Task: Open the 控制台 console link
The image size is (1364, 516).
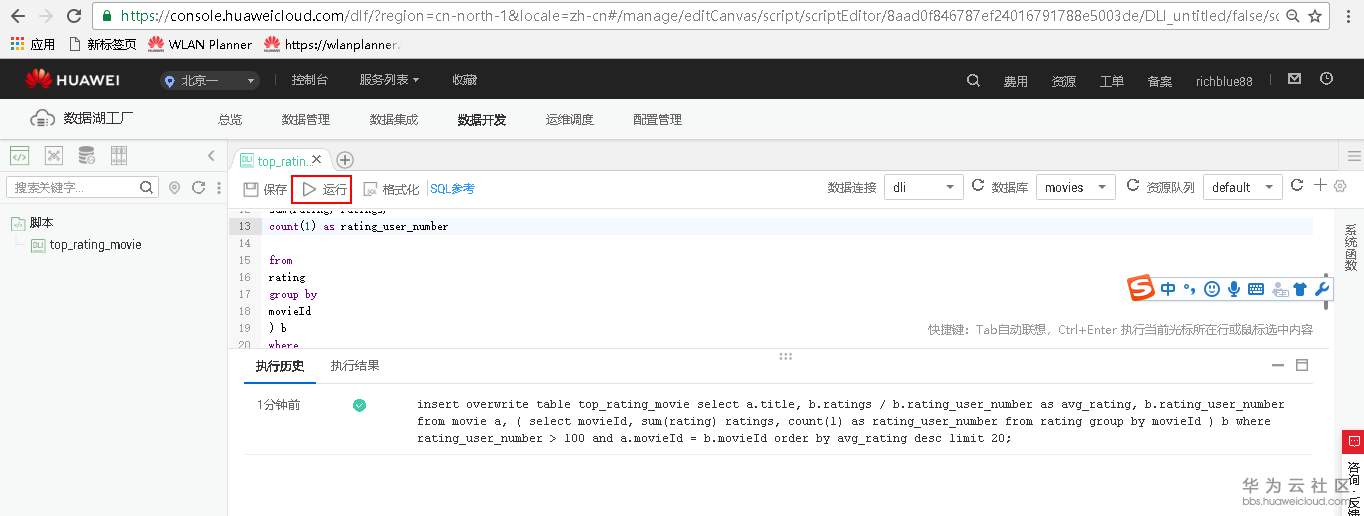Action: point(309,80)
